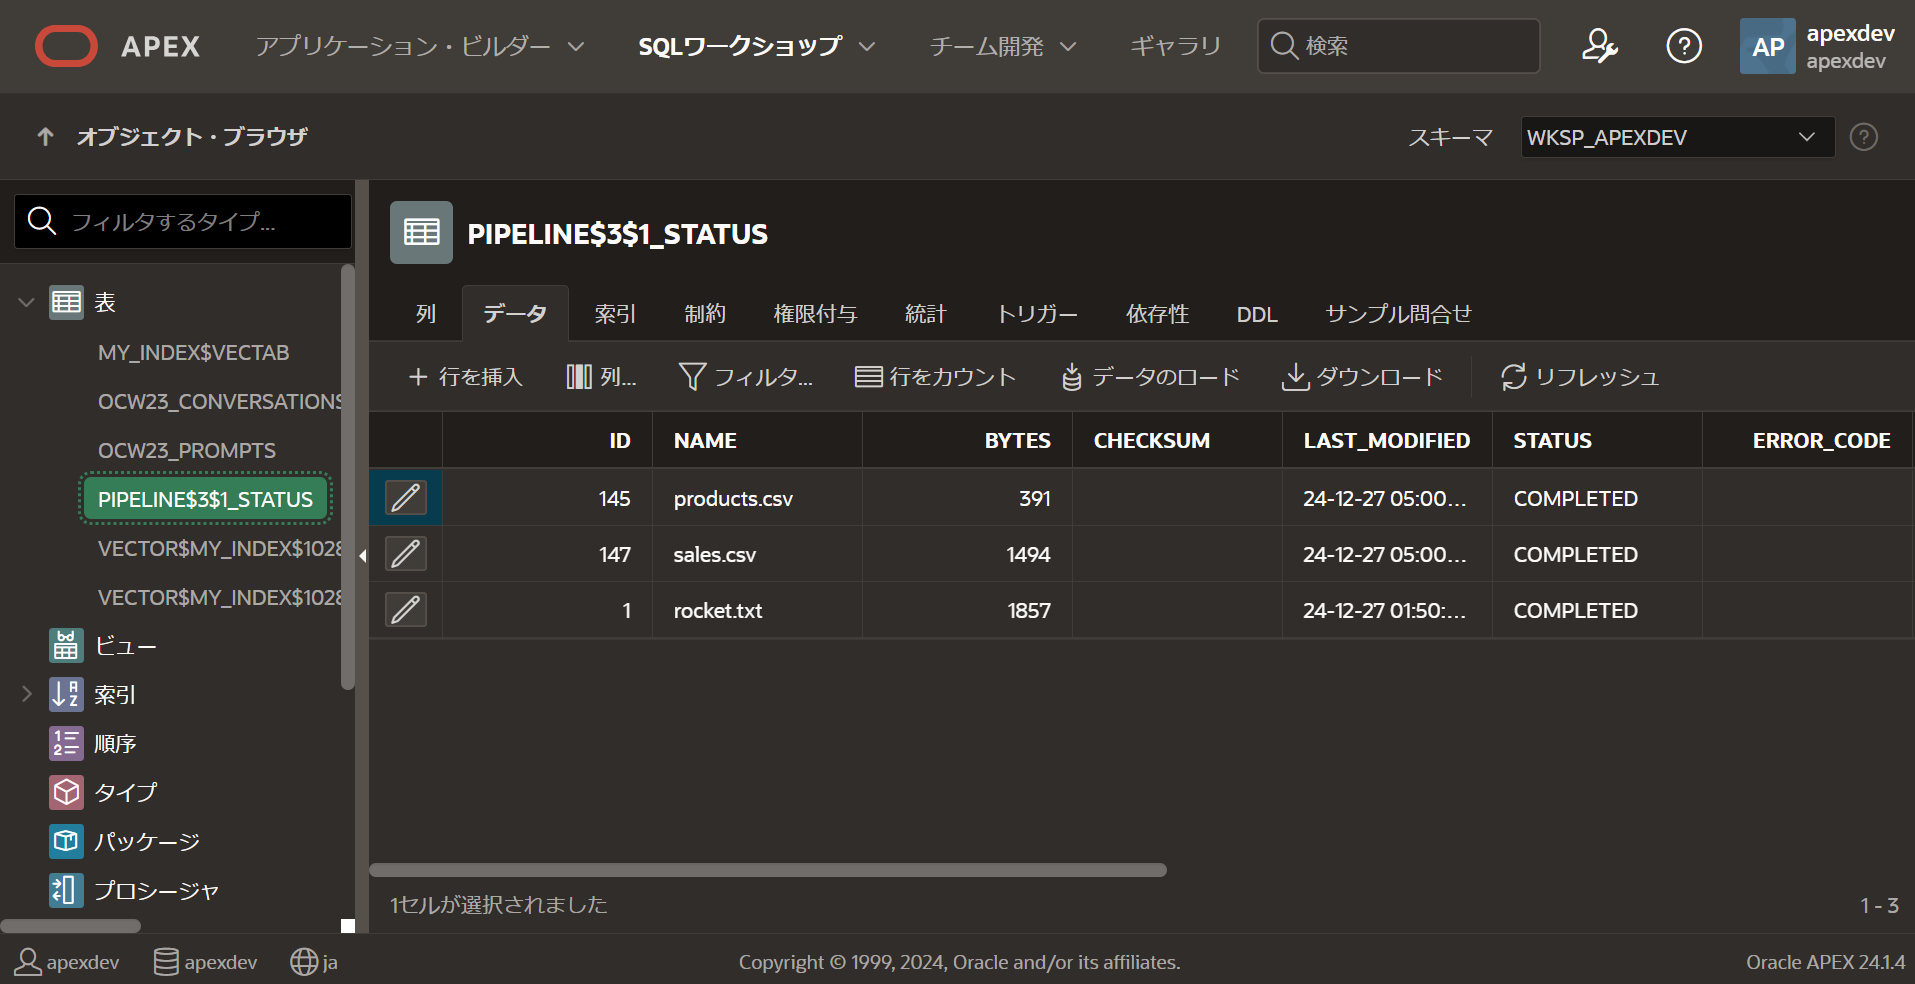Screen dimensions: 1915x984
Task: Click the up arrow beside オブジェクト・ブラウザ
Action: (x=45, y=136)
